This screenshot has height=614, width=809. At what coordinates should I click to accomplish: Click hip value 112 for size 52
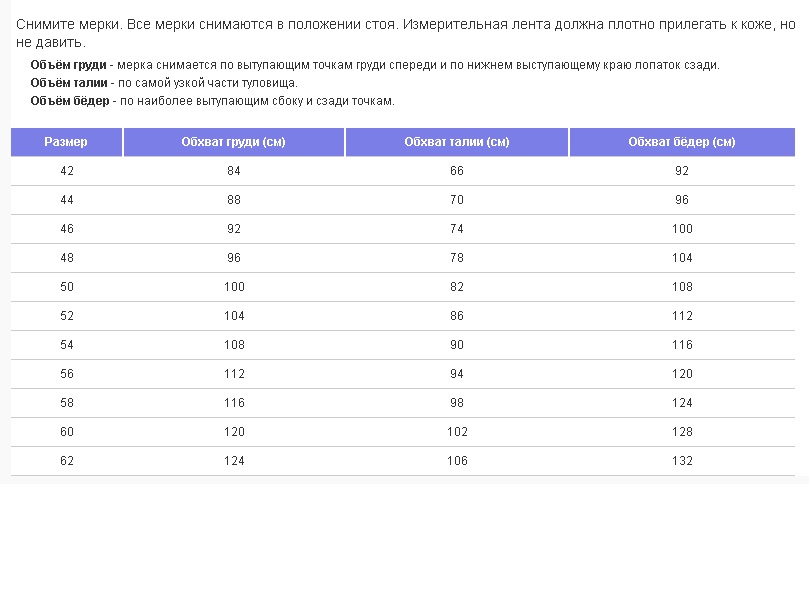pyautogui.click(x=682, y=316)
